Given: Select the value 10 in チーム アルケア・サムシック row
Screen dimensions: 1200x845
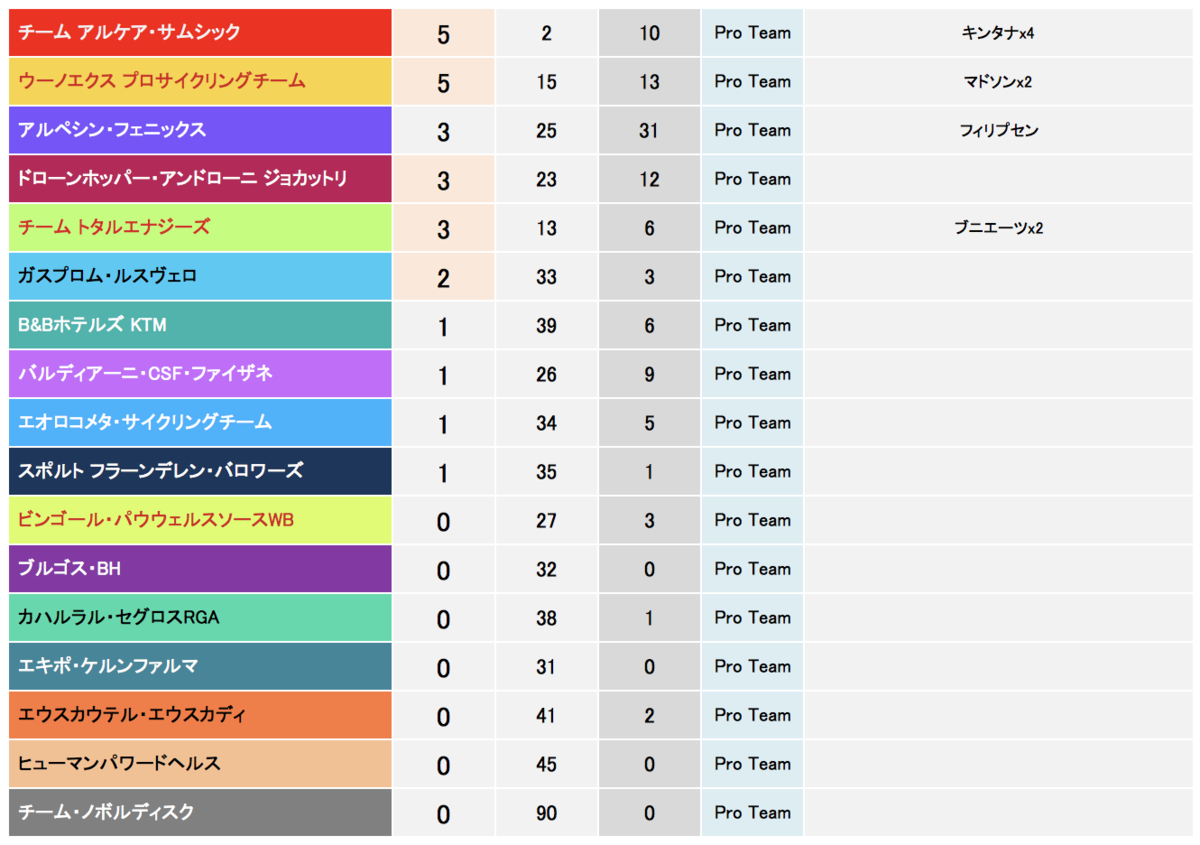Looking at the screenshot, I should 649,34.
